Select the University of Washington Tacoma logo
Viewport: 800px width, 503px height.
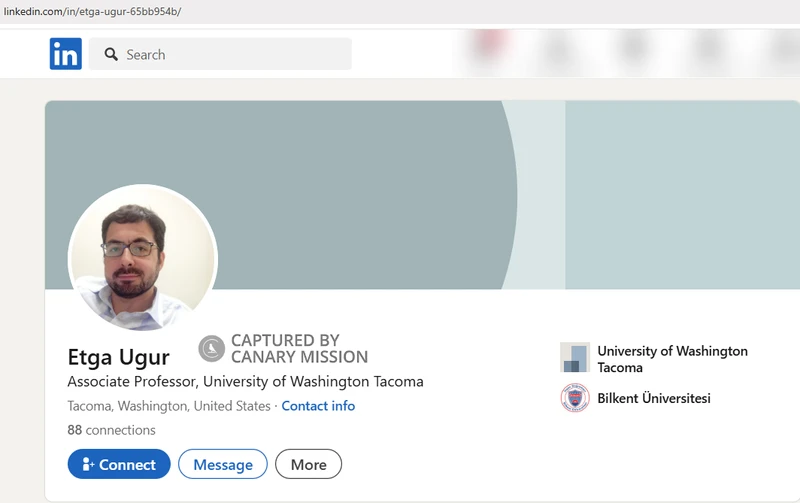pos(575,357)
